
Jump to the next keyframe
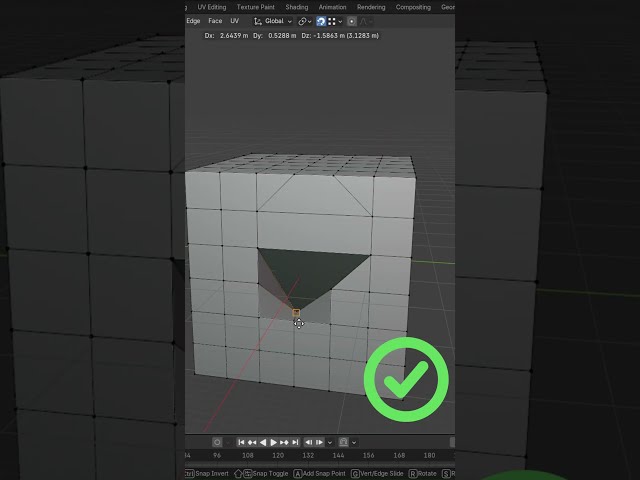coord(284,442)
